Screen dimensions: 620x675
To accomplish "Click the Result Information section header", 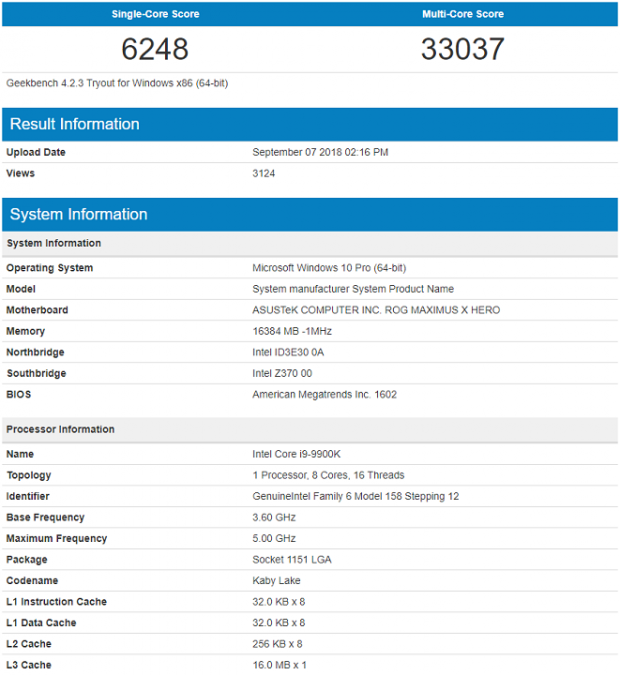I will (310, 124).
